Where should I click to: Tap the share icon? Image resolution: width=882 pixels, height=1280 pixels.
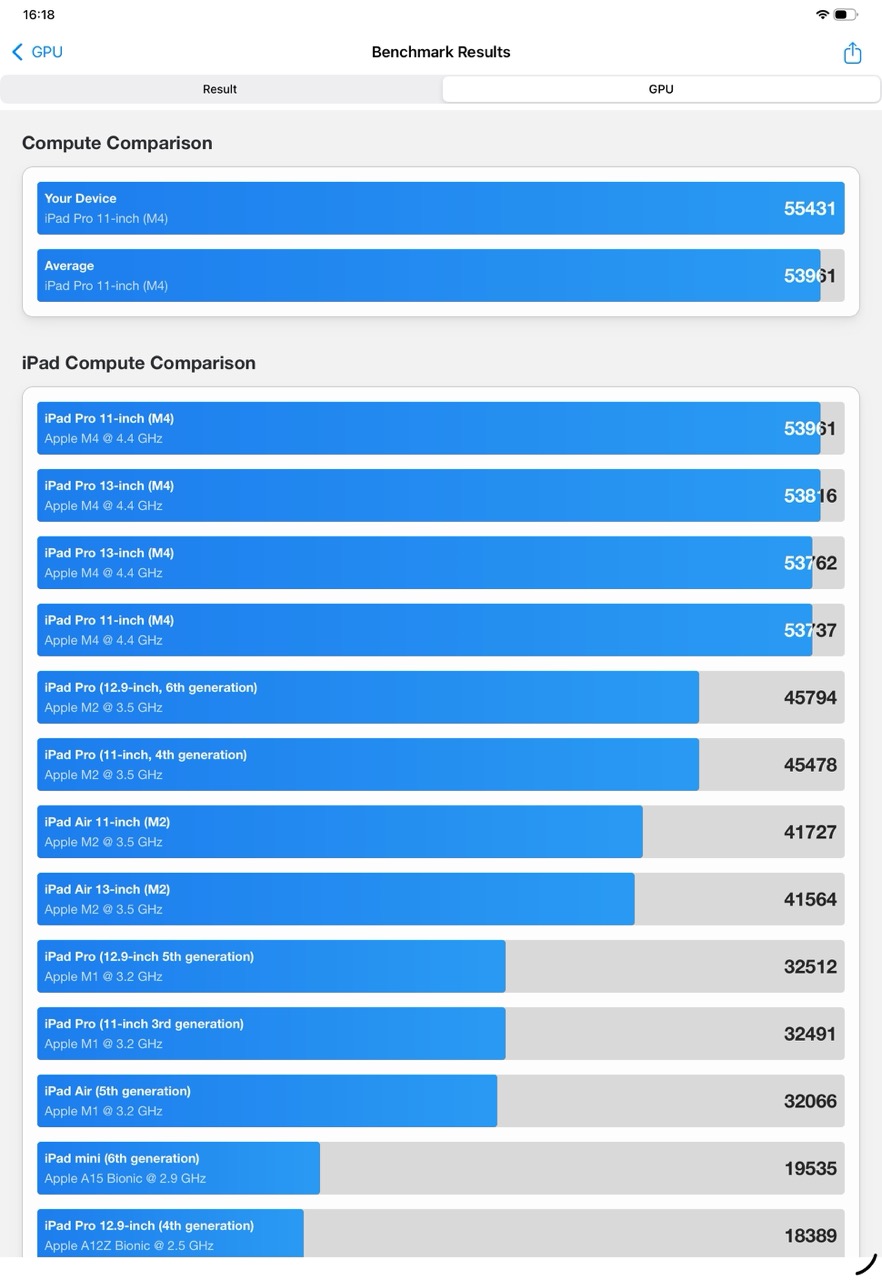tap(852, 53)
